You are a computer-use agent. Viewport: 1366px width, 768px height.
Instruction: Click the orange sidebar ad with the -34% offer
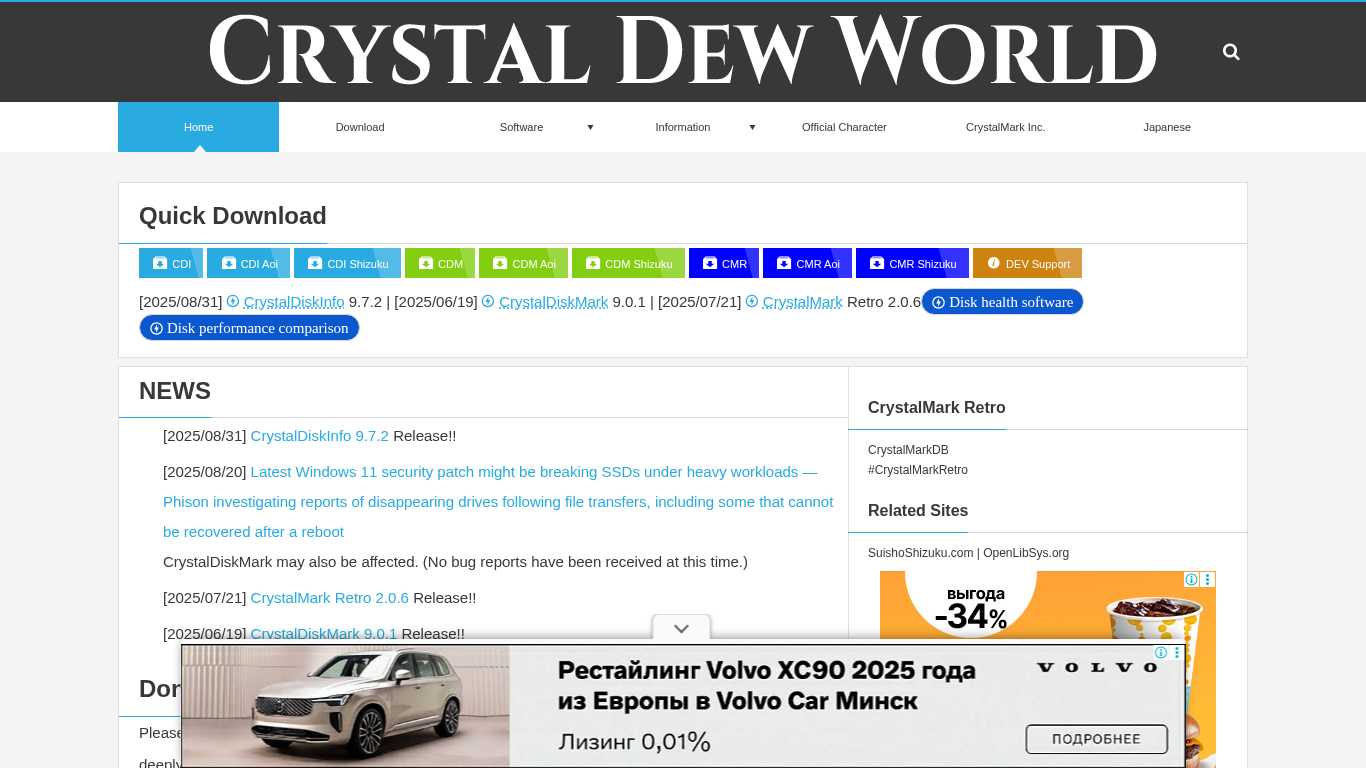point(1048,669)
